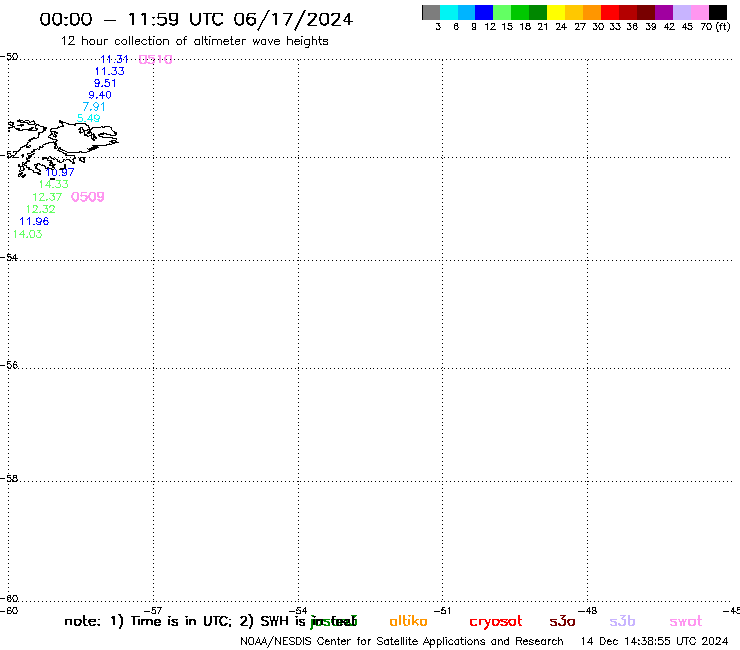Click the -56 latitude axis label
Screen dimensions: 740x650
pyautogui.click(x=9, y=365)
